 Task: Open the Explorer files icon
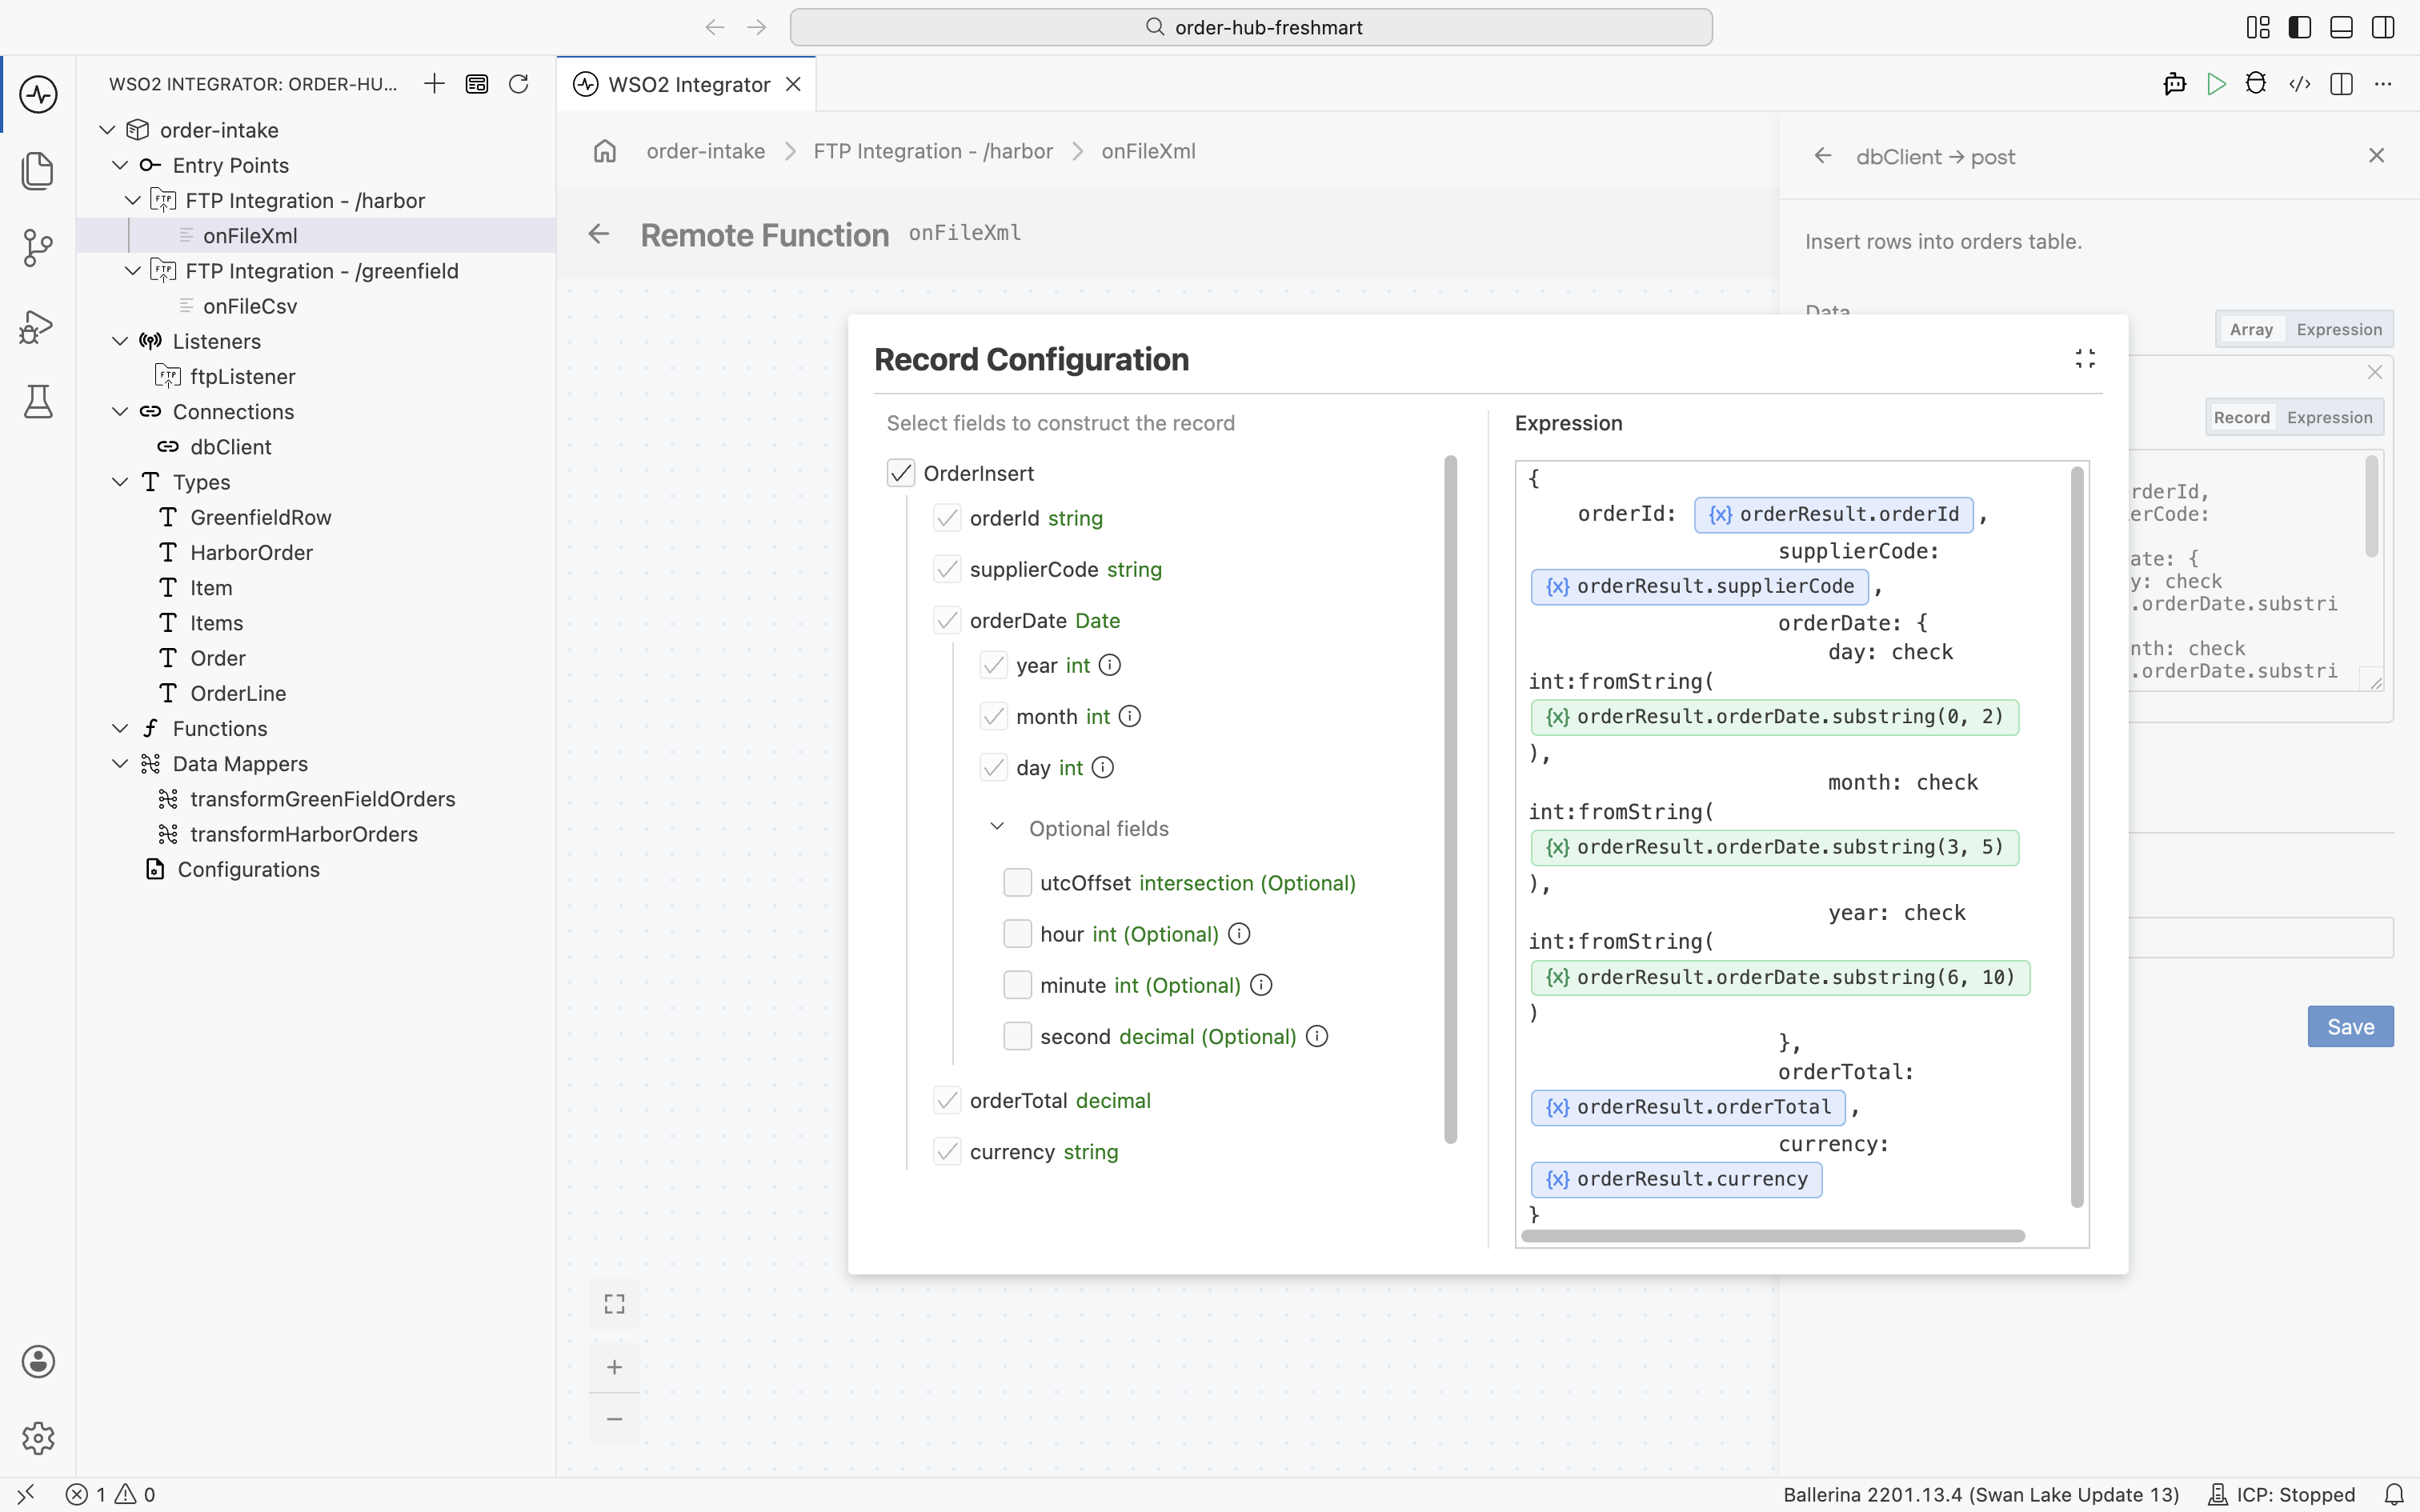coord(38,171)
